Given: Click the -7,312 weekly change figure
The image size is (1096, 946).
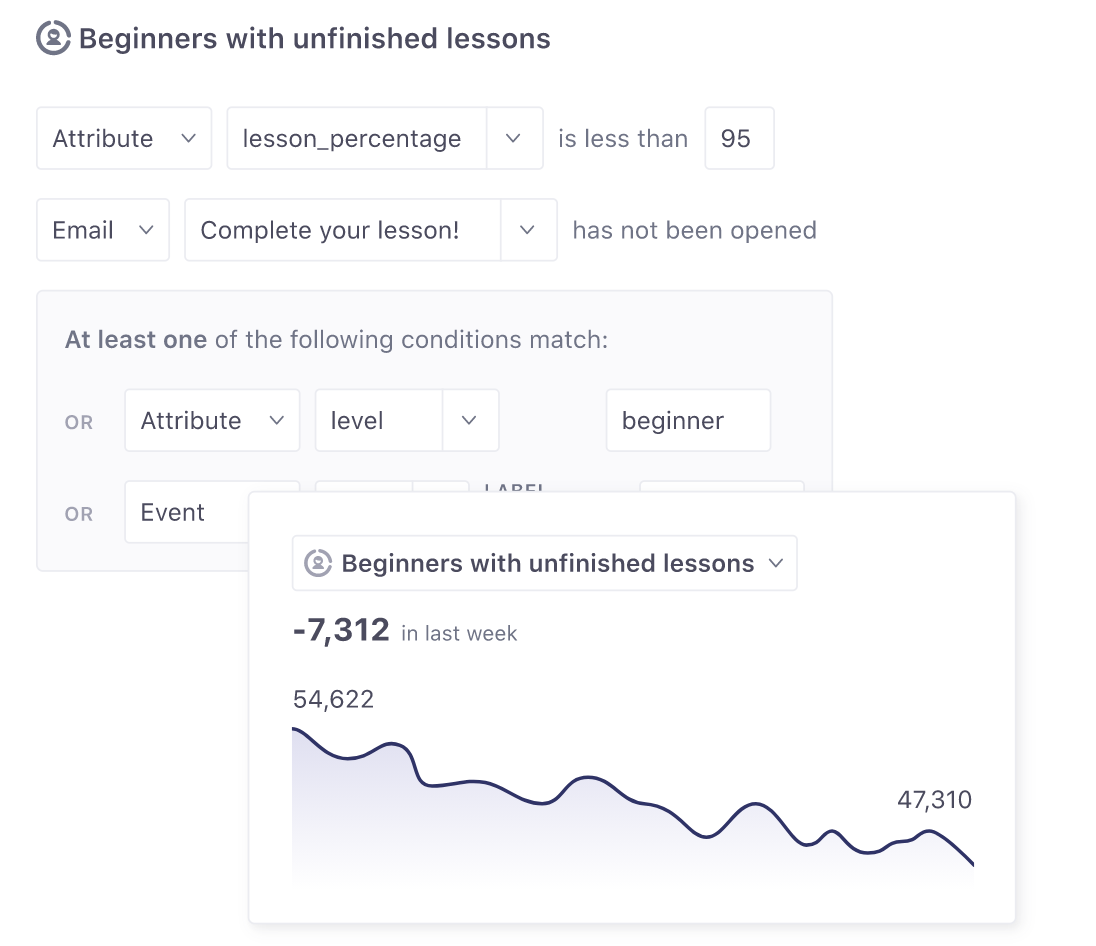Looking at the screenshot, I should [341, 630].
